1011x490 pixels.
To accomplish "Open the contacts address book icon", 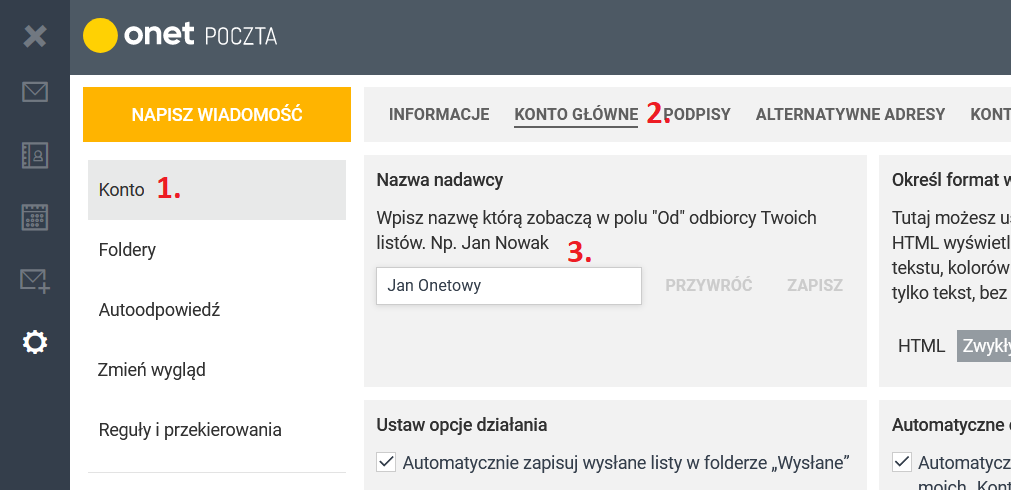I will 35,155.
